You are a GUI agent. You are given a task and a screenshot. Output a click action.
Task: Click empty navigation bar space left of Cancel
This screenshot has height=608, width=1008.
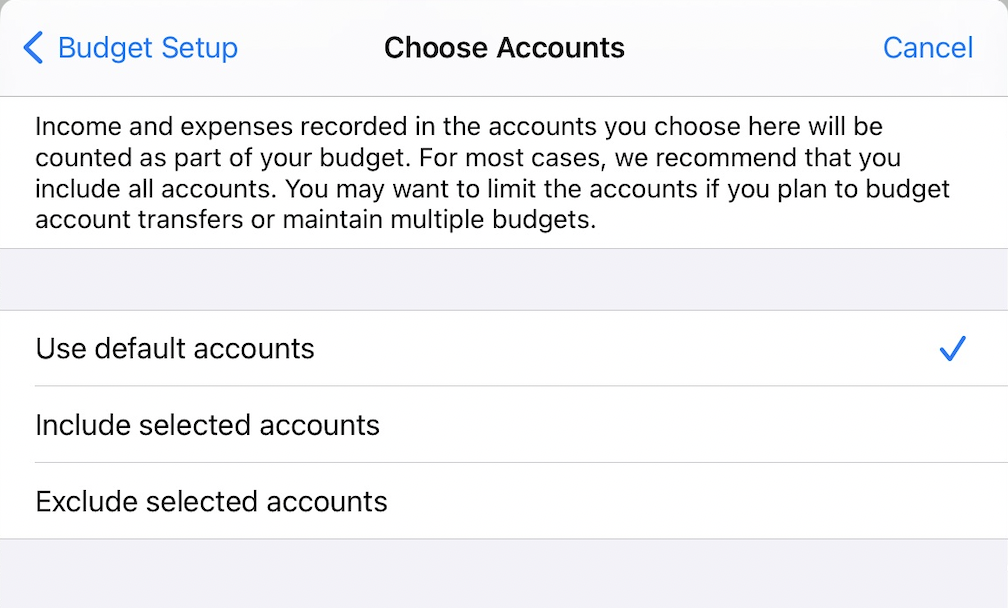coord(760,48)
